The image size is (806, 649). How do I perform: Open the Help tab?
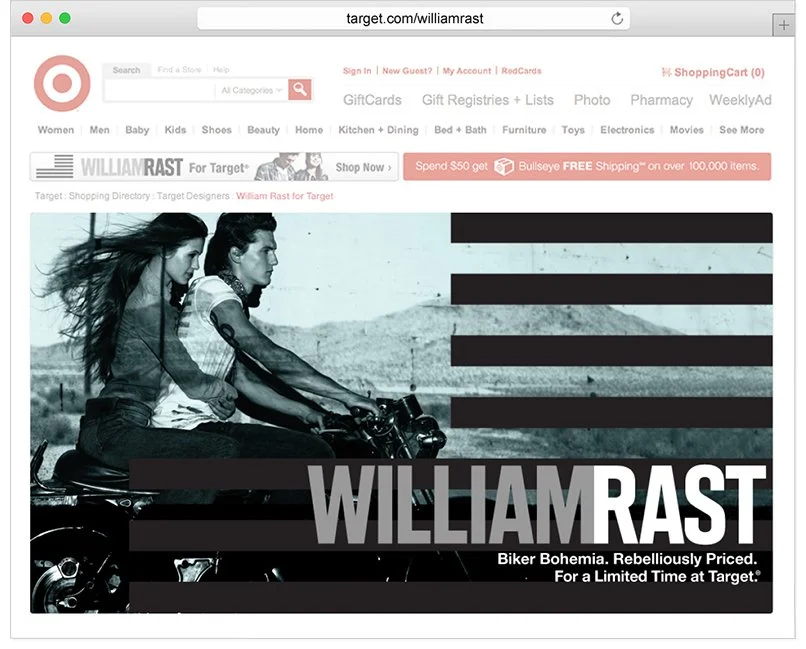click(221, 69)
